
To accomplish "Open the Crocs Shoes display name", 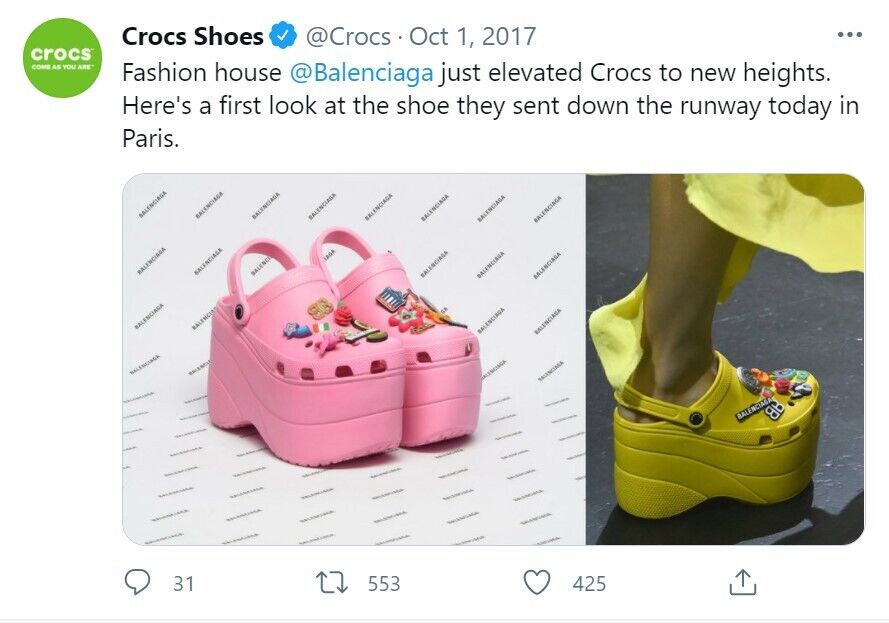I will coord(193,36).
